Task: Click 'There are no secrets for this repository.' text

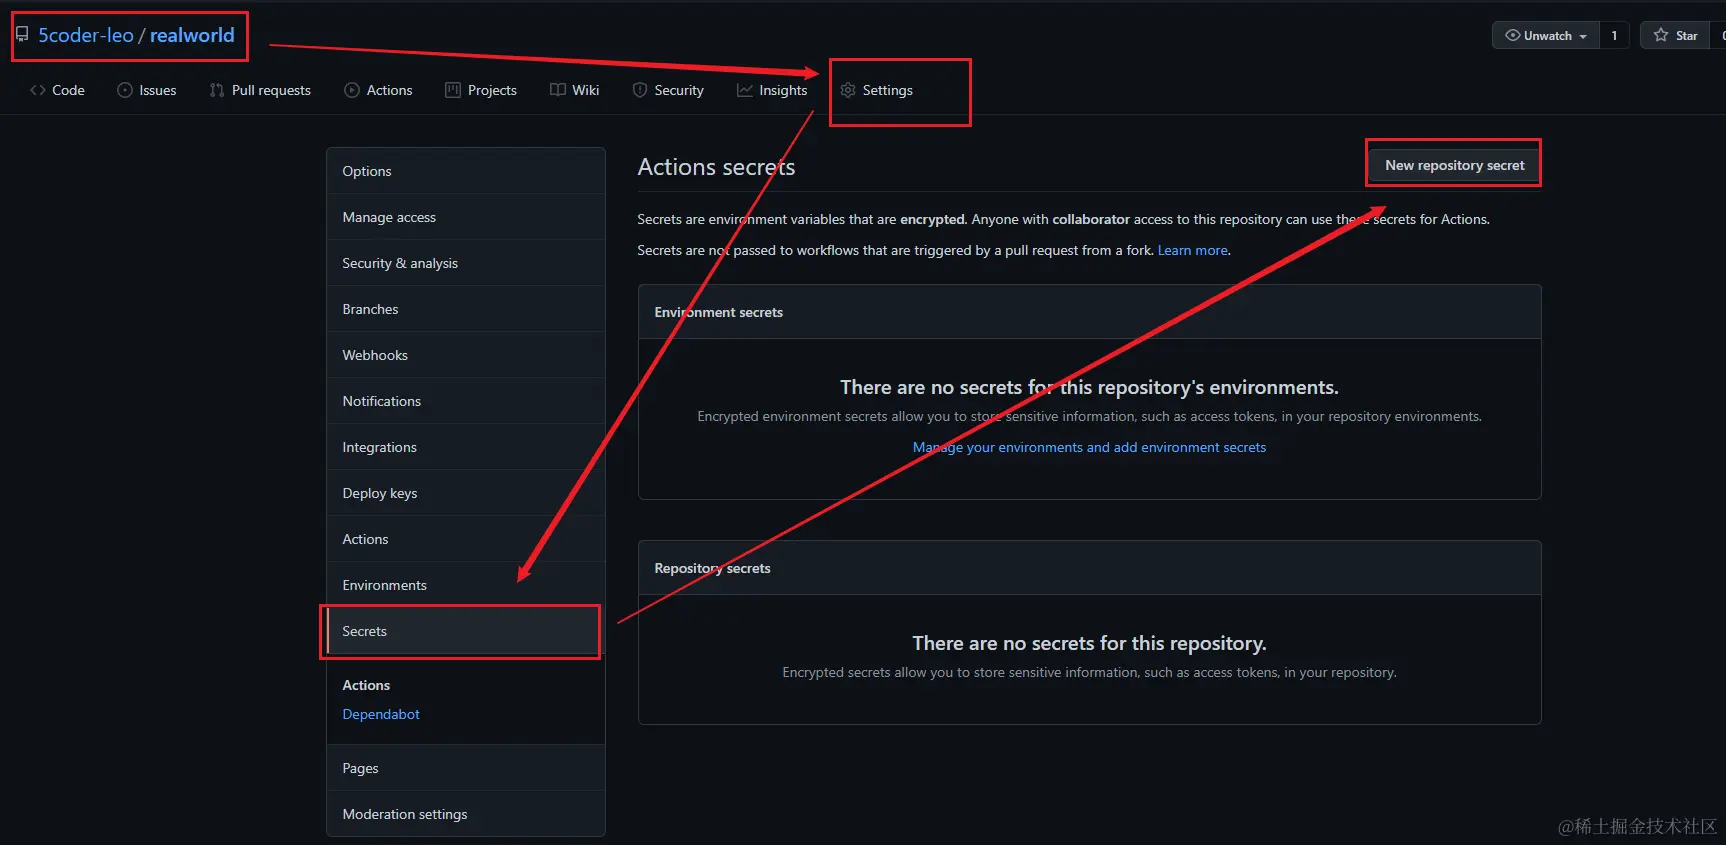Action: click(1089, 643)
